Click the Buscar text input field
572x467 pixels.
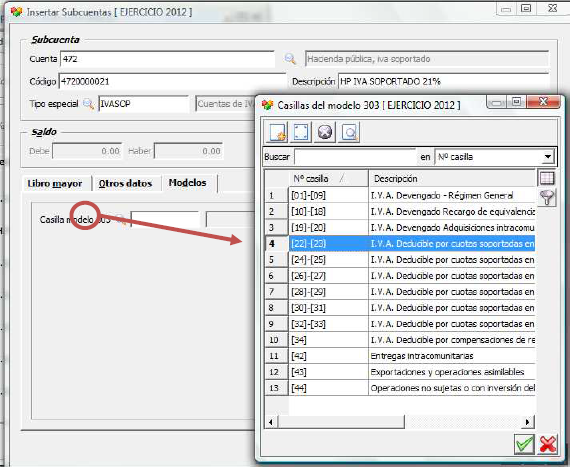coord(355,157)
